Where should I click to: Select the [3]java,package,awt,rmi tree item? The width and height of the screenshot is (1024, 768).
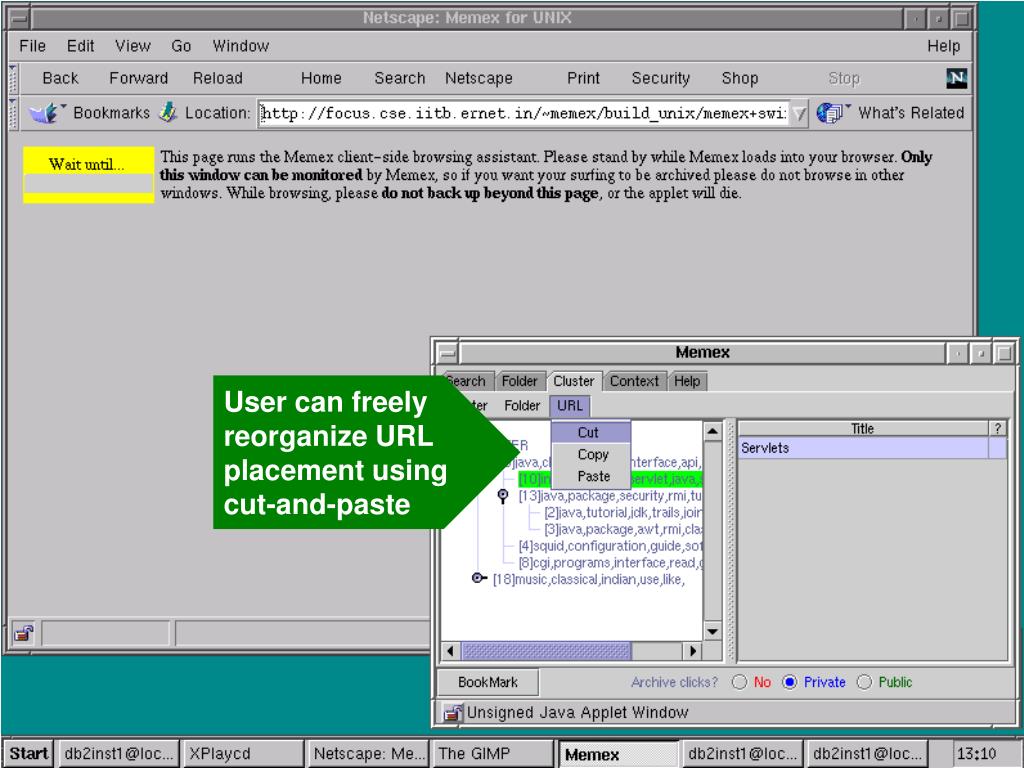pyautogui.click(x=623, y=529)
